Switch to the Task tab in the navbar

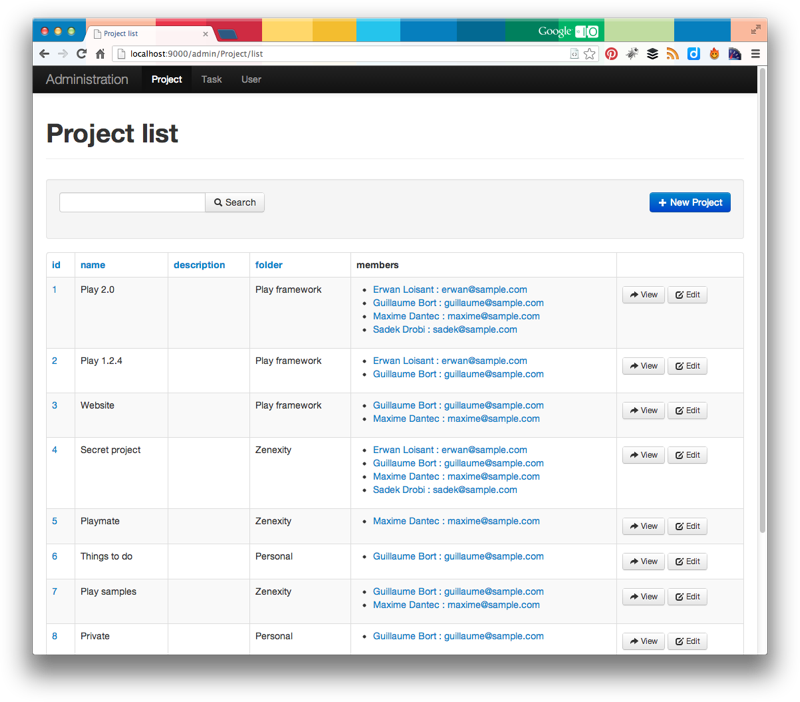(211, 79)
